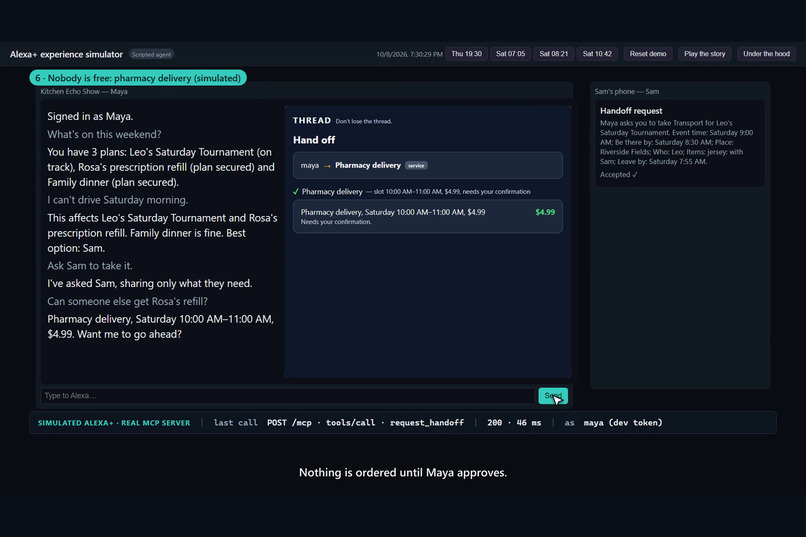Jump to the Sat 07:05 time button
This screenshot has height=537, width=806.
tap(510, 54)
